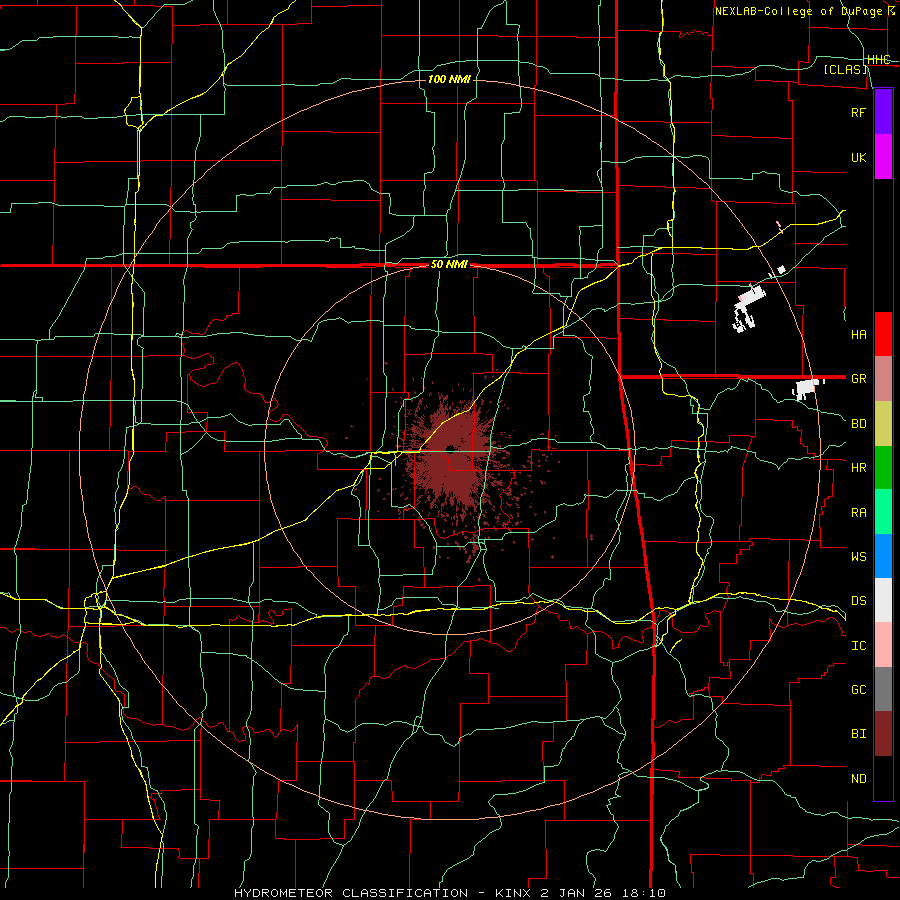Viewport: 900px width, 900px height.
Task: Click the HR legend label
Action: point(859,468)
